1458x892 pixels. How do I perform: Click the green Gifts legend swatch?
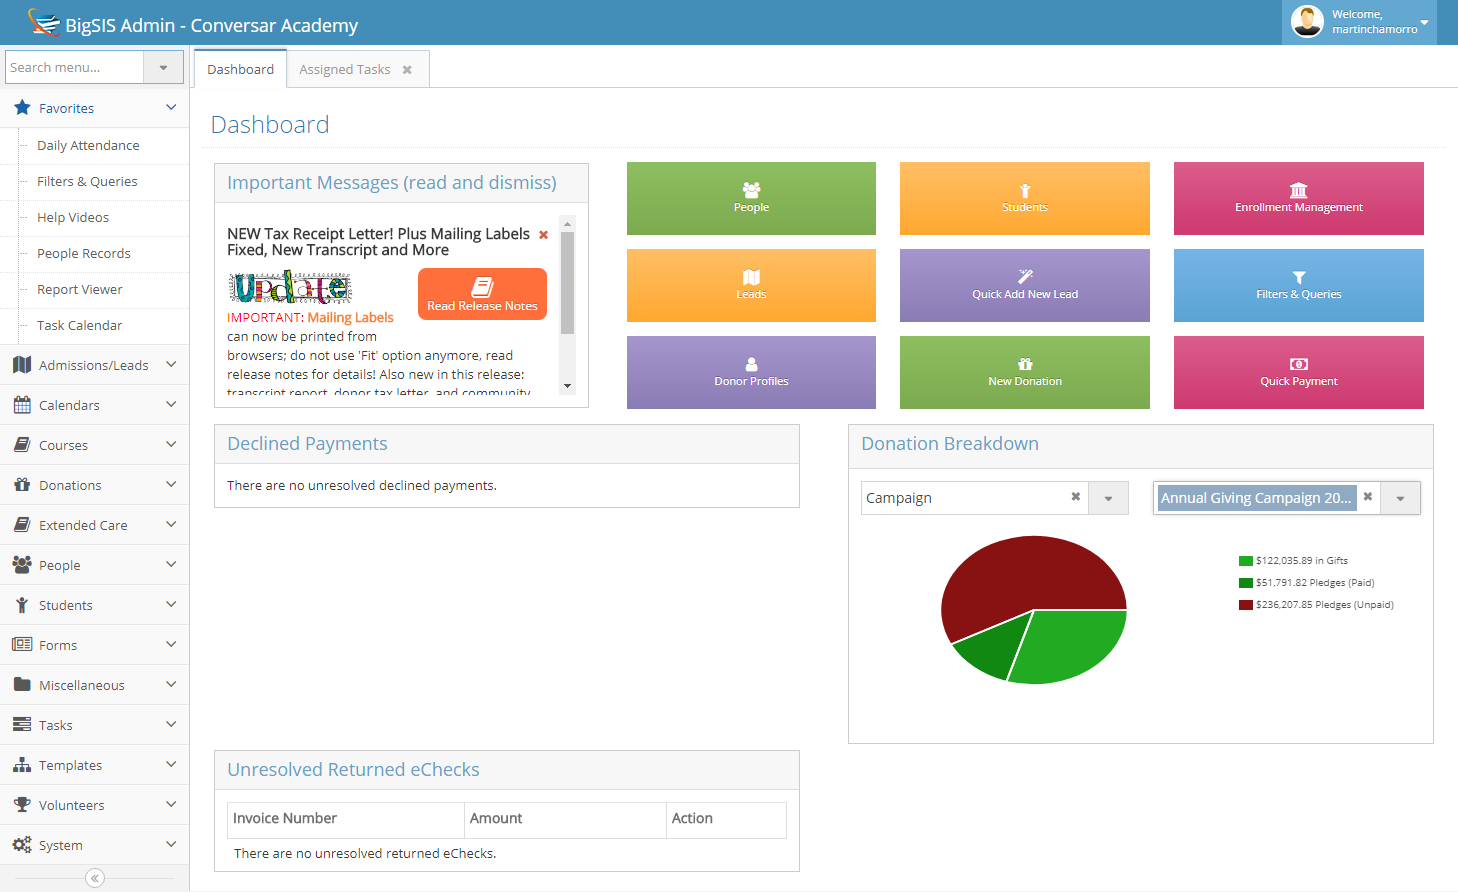[x=1246, y=561]
